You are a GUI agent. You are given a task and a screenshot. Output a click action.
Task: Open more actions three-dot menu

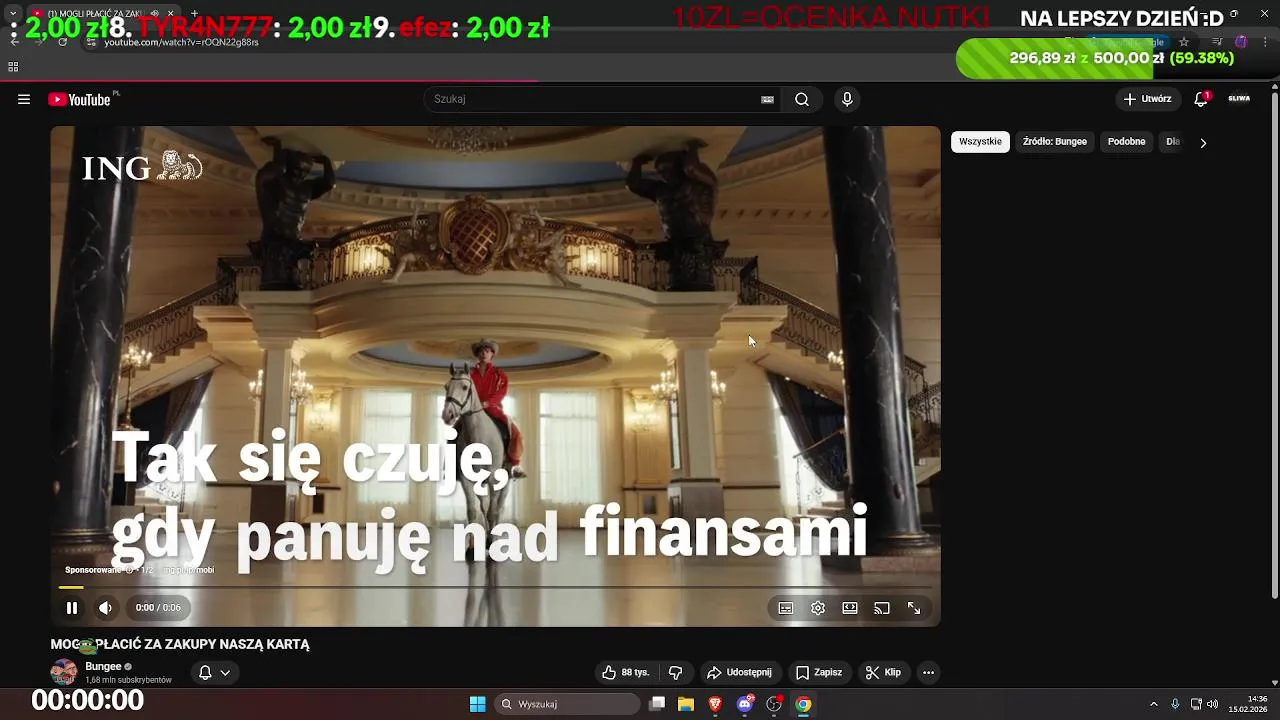point(928,673)
